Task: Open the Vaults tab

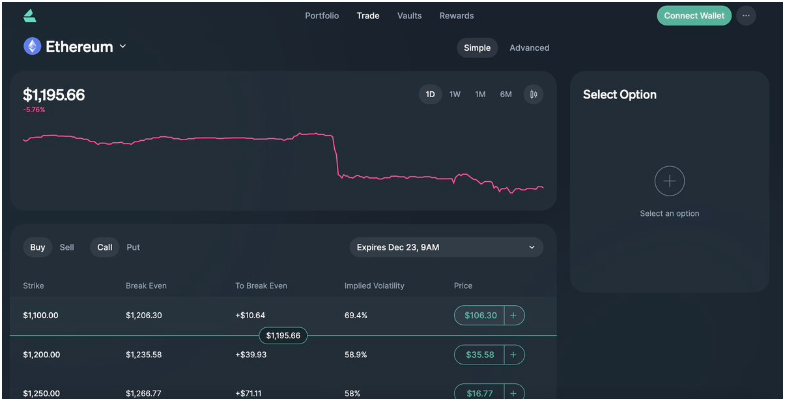Action: click(x=410, y=16)
